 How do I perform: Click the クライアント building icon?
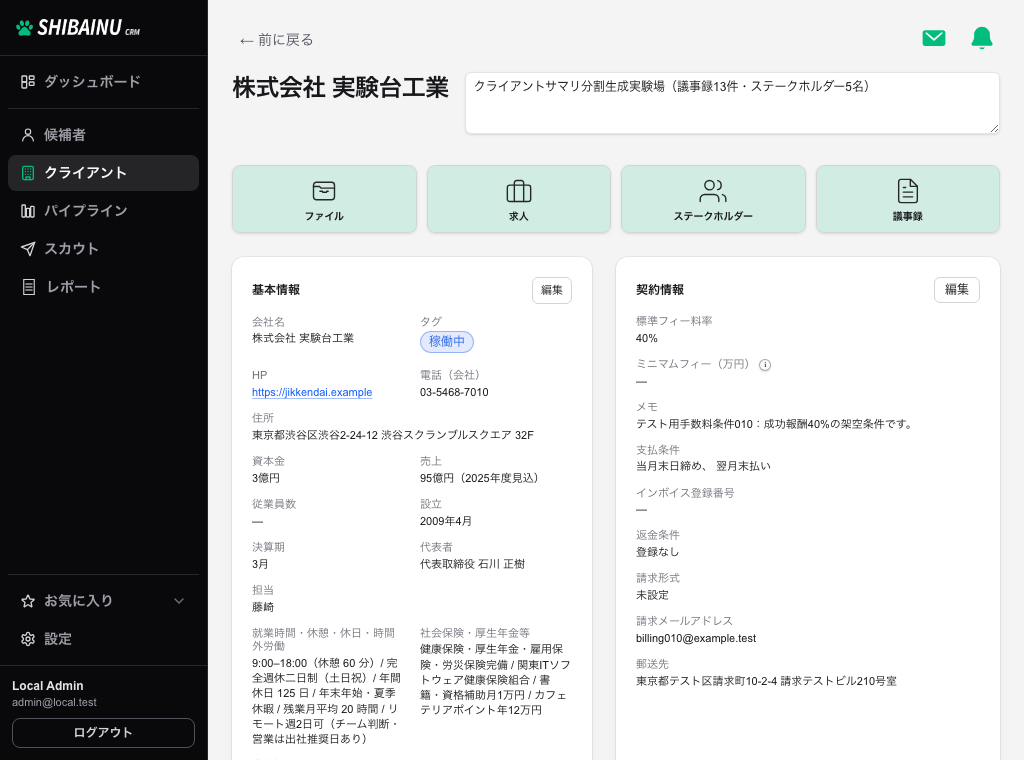27,173
